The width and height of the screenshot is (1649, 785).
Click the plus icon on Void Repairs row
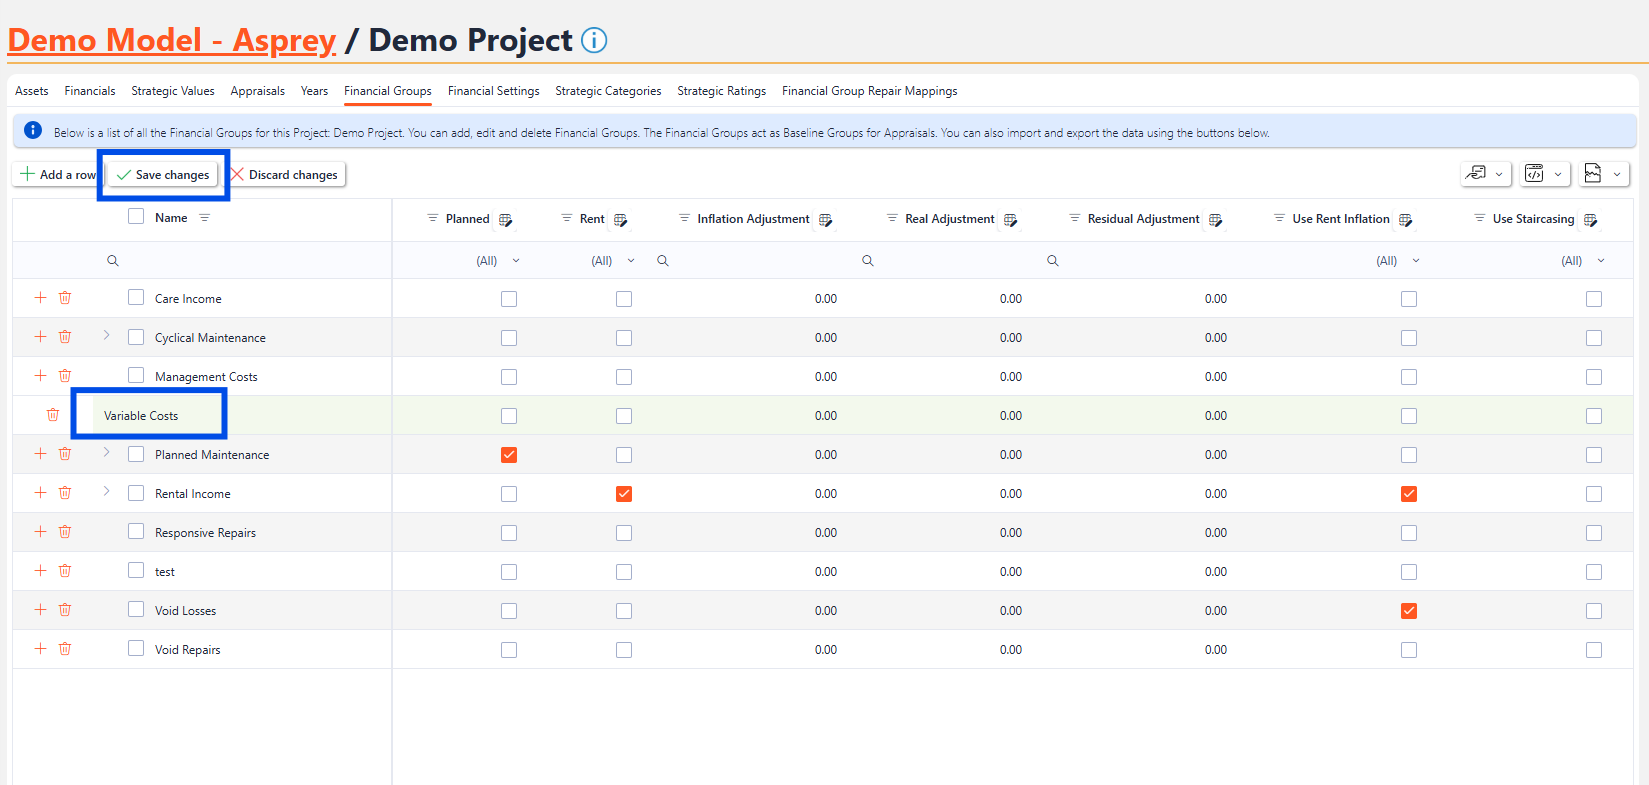pyautogui.click(x=40, y=649)
